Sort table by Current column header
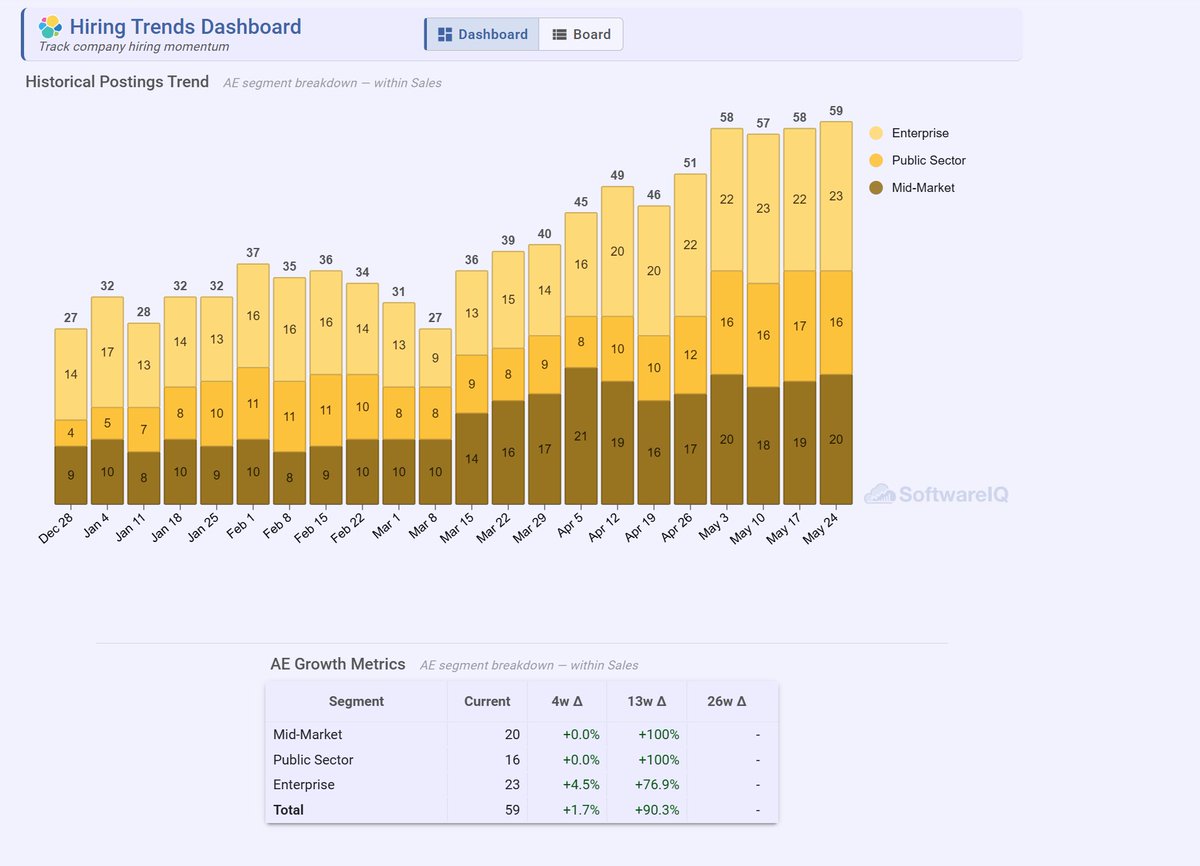This screenshot has width=1200, height=866. coord(487,701)
